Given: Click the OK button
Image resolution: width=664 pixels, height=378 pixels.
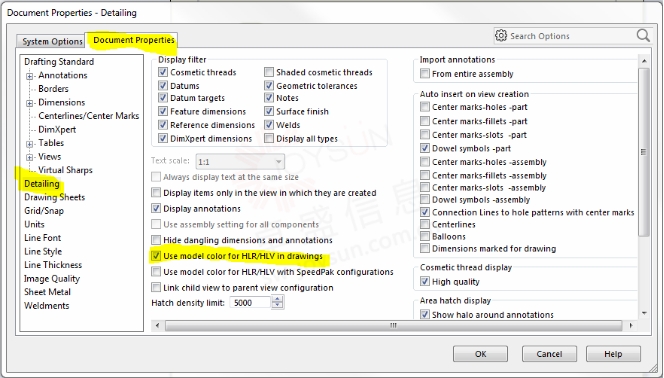Looking at the screenshot, I should click(480, 354).
